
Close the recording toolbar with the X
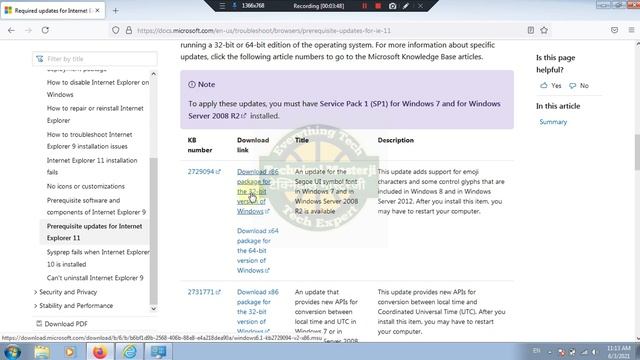[420, 6]
